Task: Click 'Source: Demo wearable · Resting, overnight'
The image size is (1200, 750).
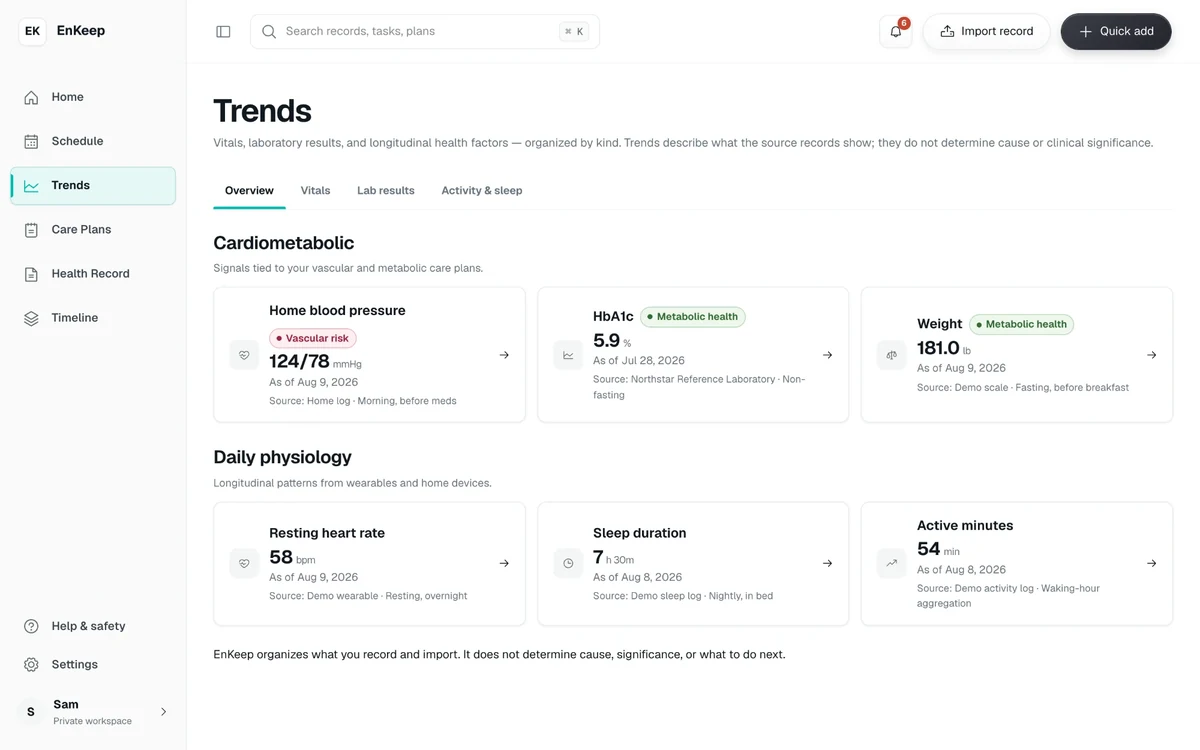Action: (x=368, y=596)
